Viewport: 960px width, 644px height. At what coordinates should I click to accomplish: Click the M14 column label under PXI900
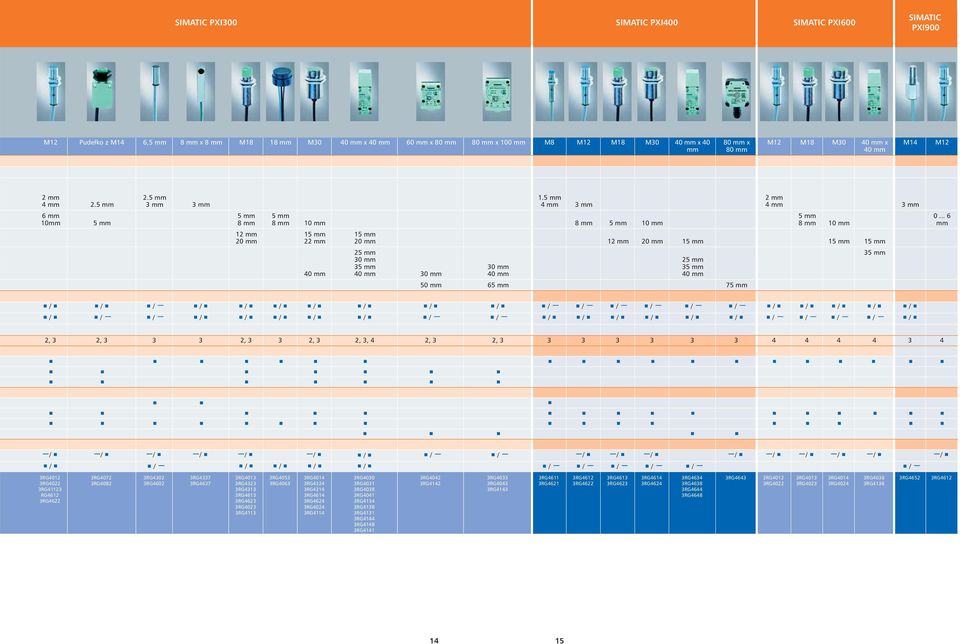[910, 142]
